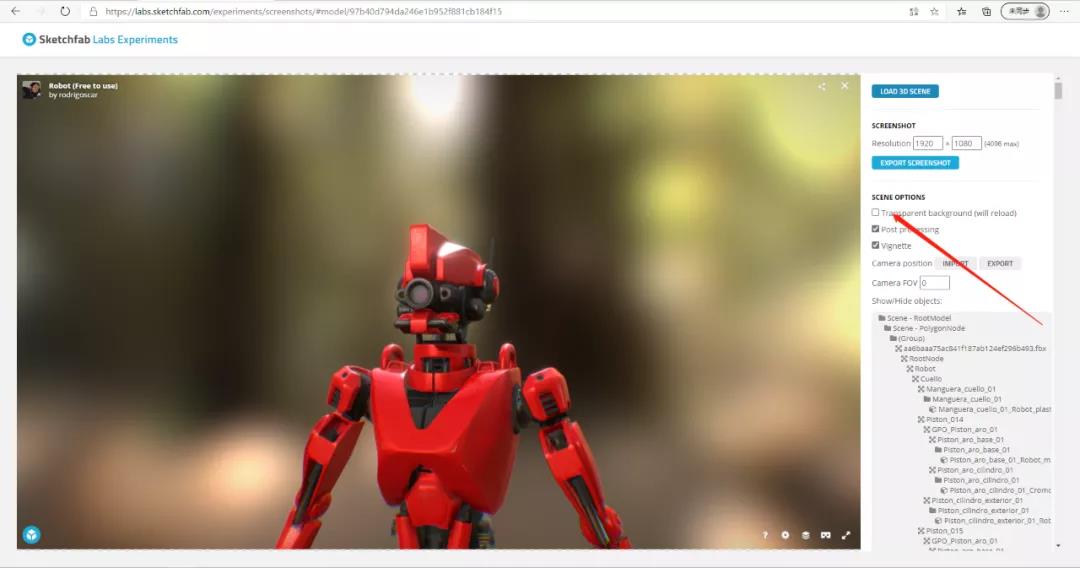Click the camera position EXPORT button
Screen dimensions: 1080x568
[x=1000, y=264]
